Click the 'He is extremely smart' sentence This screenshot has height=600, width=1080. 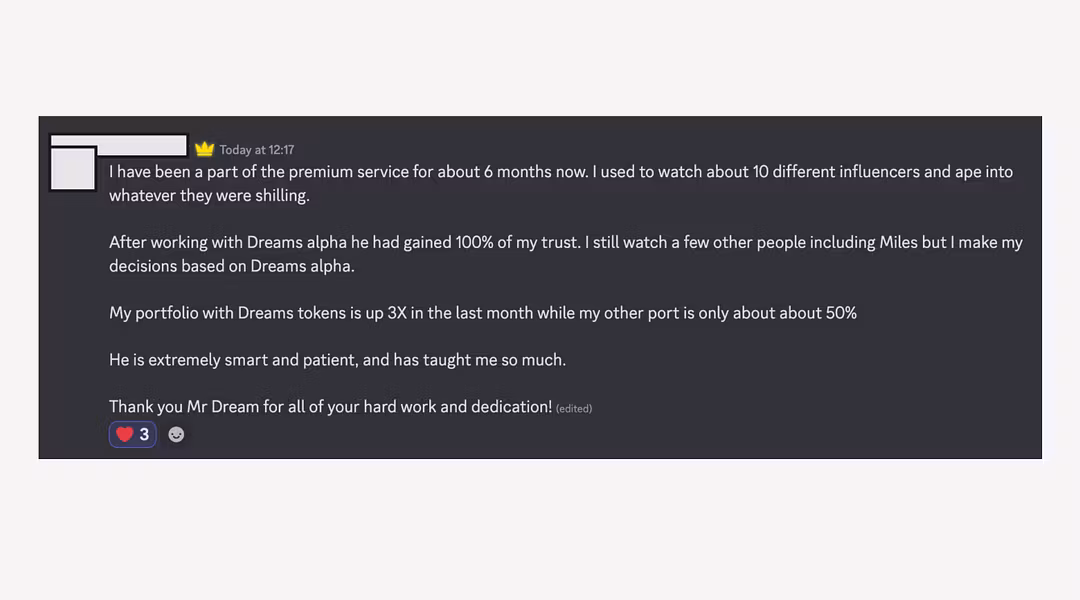coord(338,360)
